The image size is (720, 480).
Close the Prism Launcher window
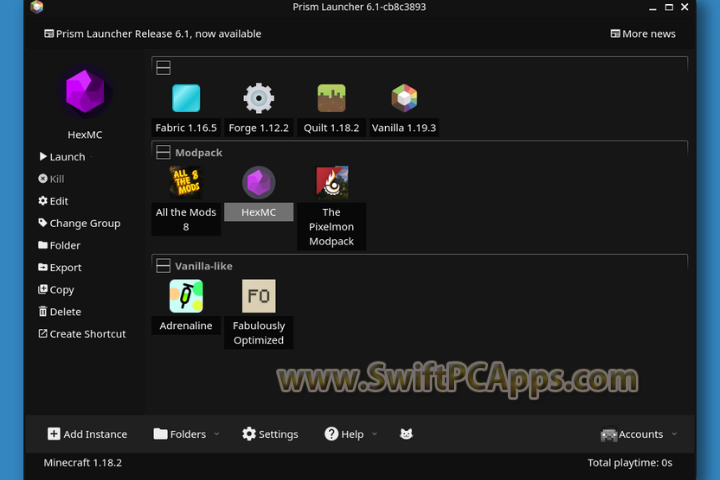click(685, 7)
